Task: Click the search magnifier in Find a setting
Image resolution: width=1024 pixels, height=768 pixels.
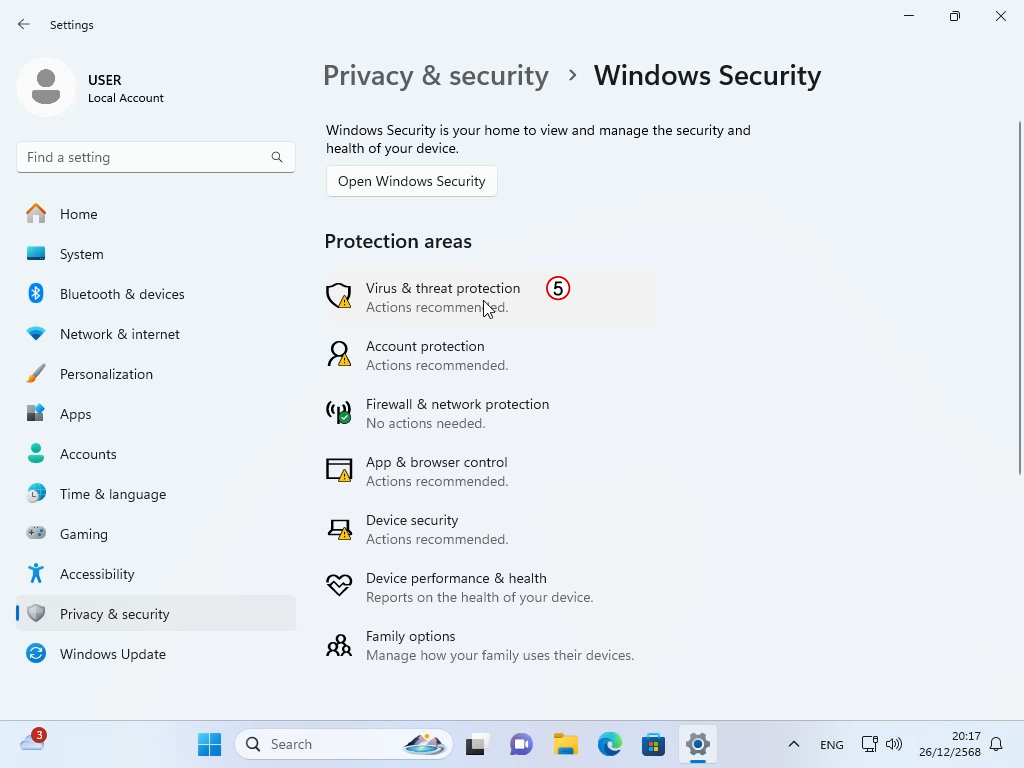Action: click(x=277, y=157)
